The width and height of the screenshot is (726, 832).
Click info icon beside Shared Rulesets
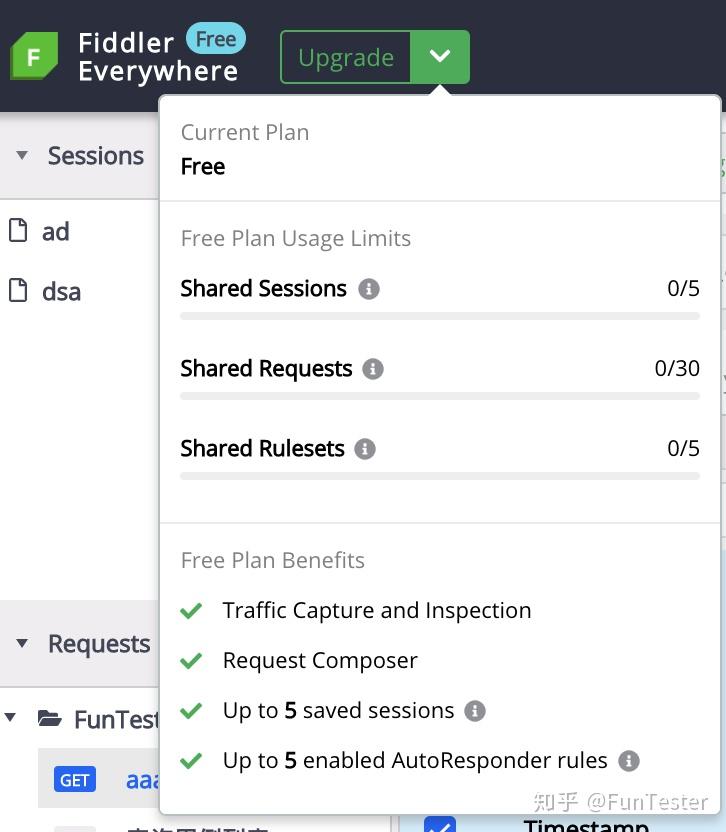365,449
